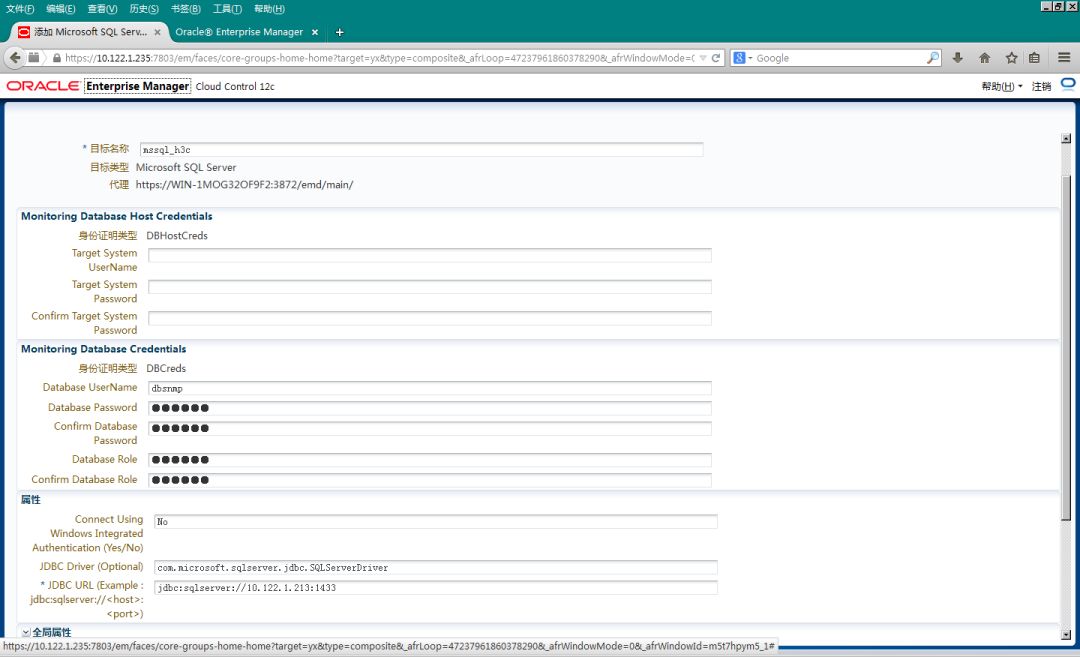Open the 工具(T) menu
Screen dimensions: 1080x657
click(x=227, y=9)
